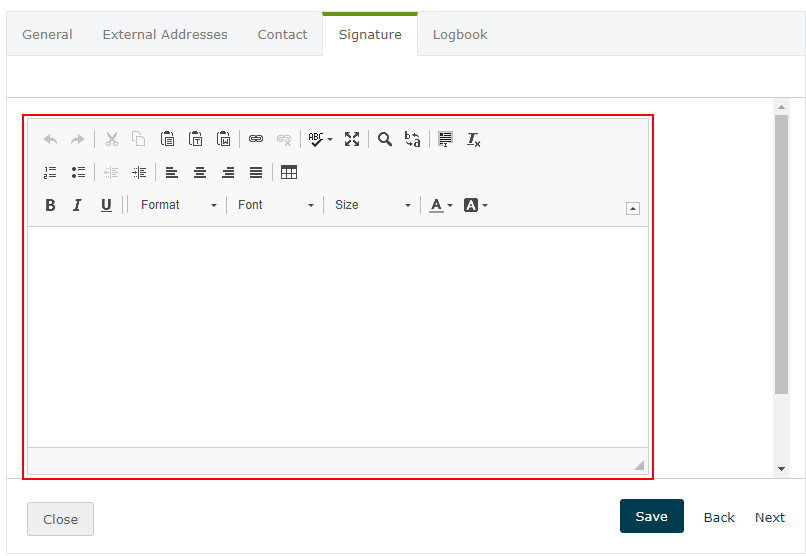Click inside the signature text area
This screenshot has width=806, height=556.
click(337, 335)
